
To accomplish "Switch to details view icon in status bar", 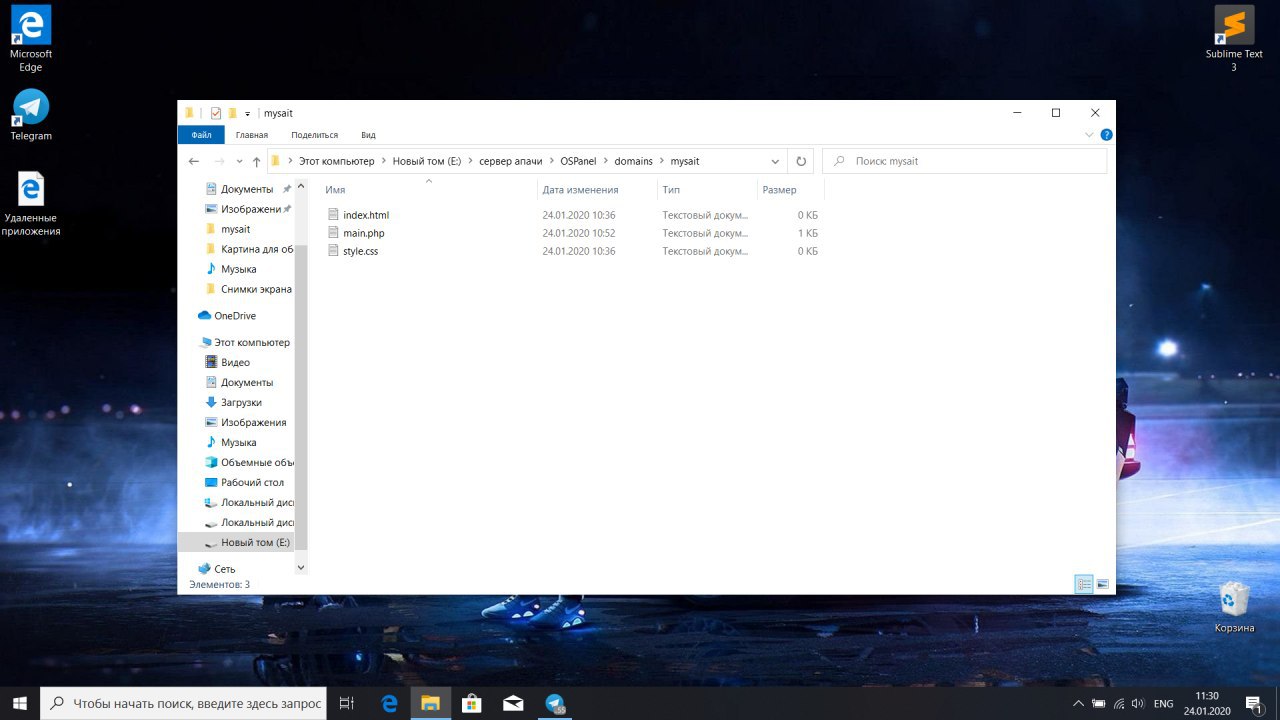I will [x=1084, y=584].
